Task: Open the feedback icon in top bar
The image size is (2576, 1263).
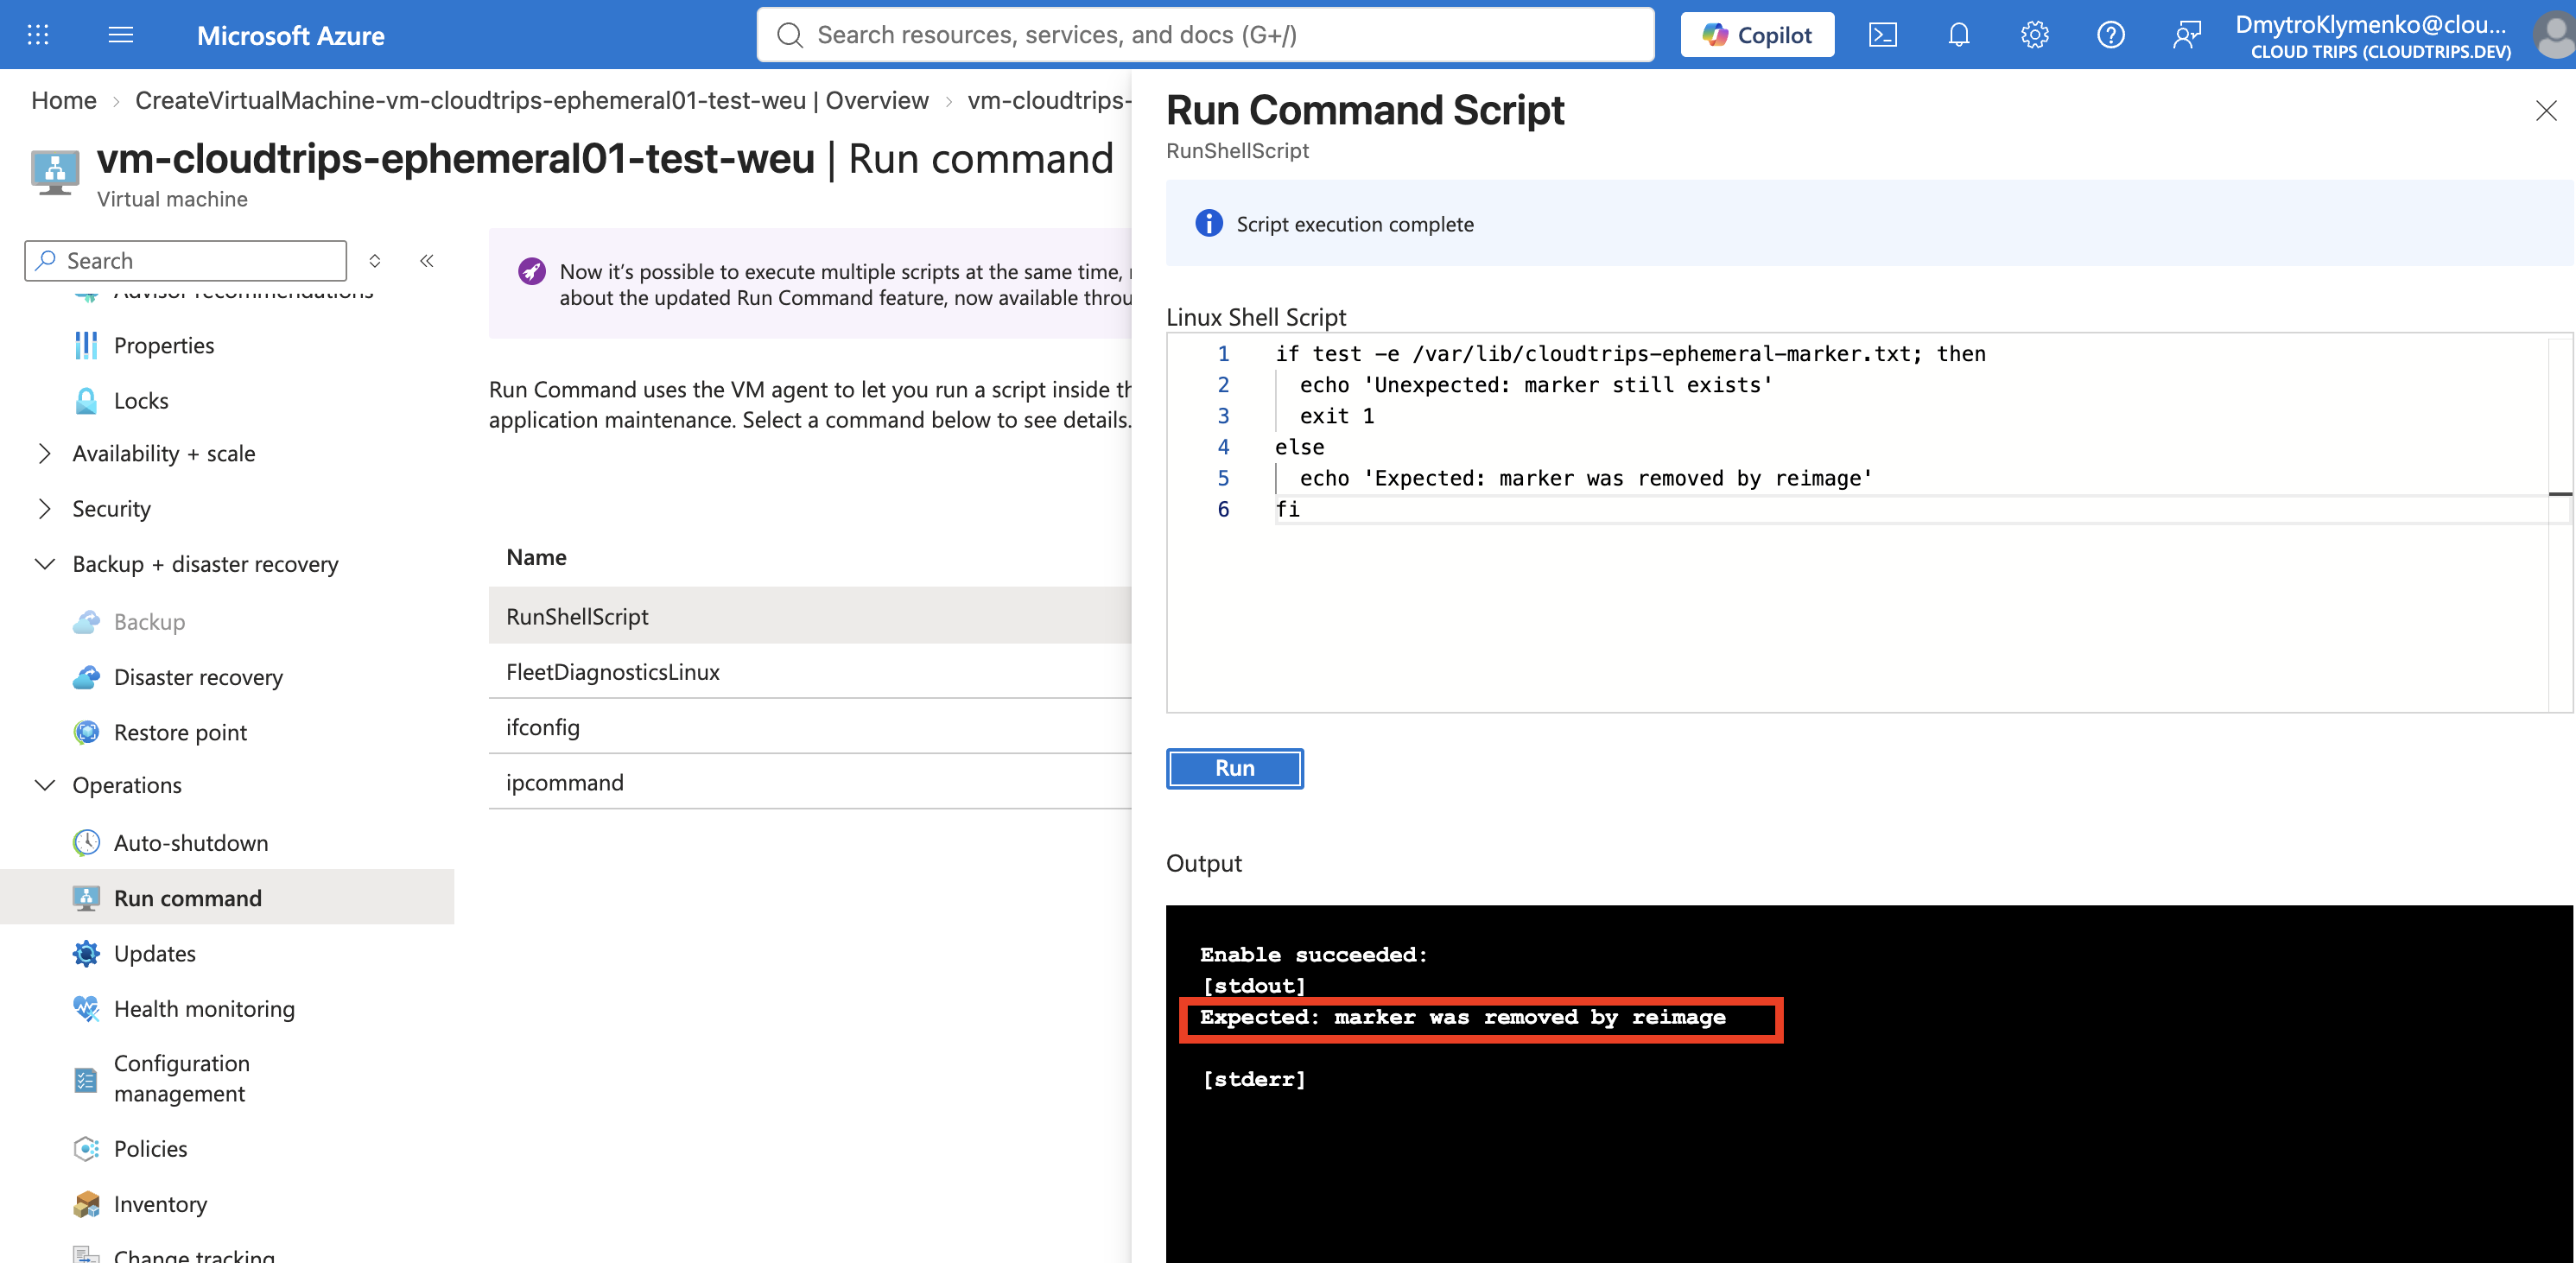Action: [2187, 35]
